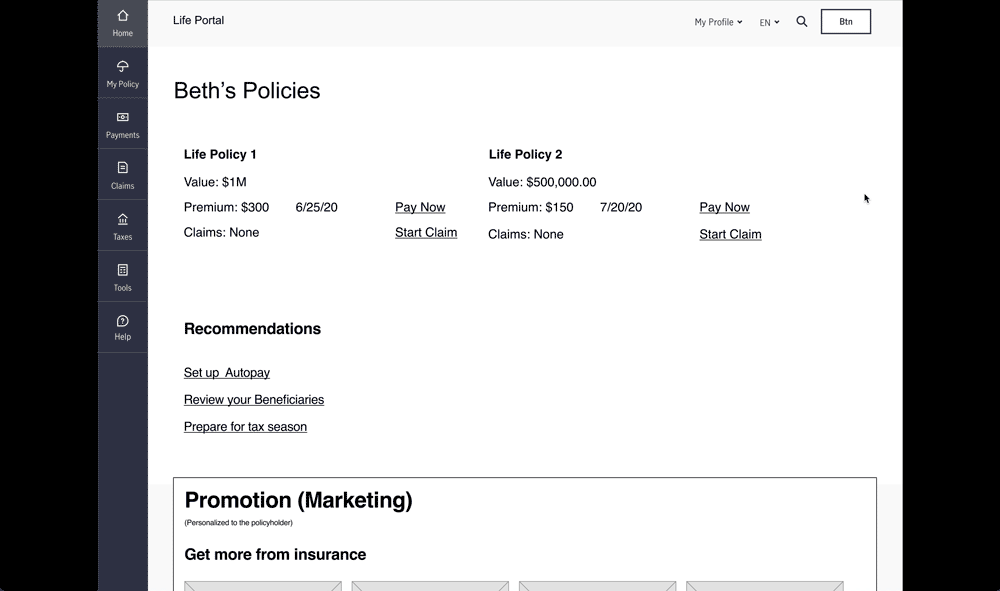Click the Beth's Policies heading

(x=247, y=91)
